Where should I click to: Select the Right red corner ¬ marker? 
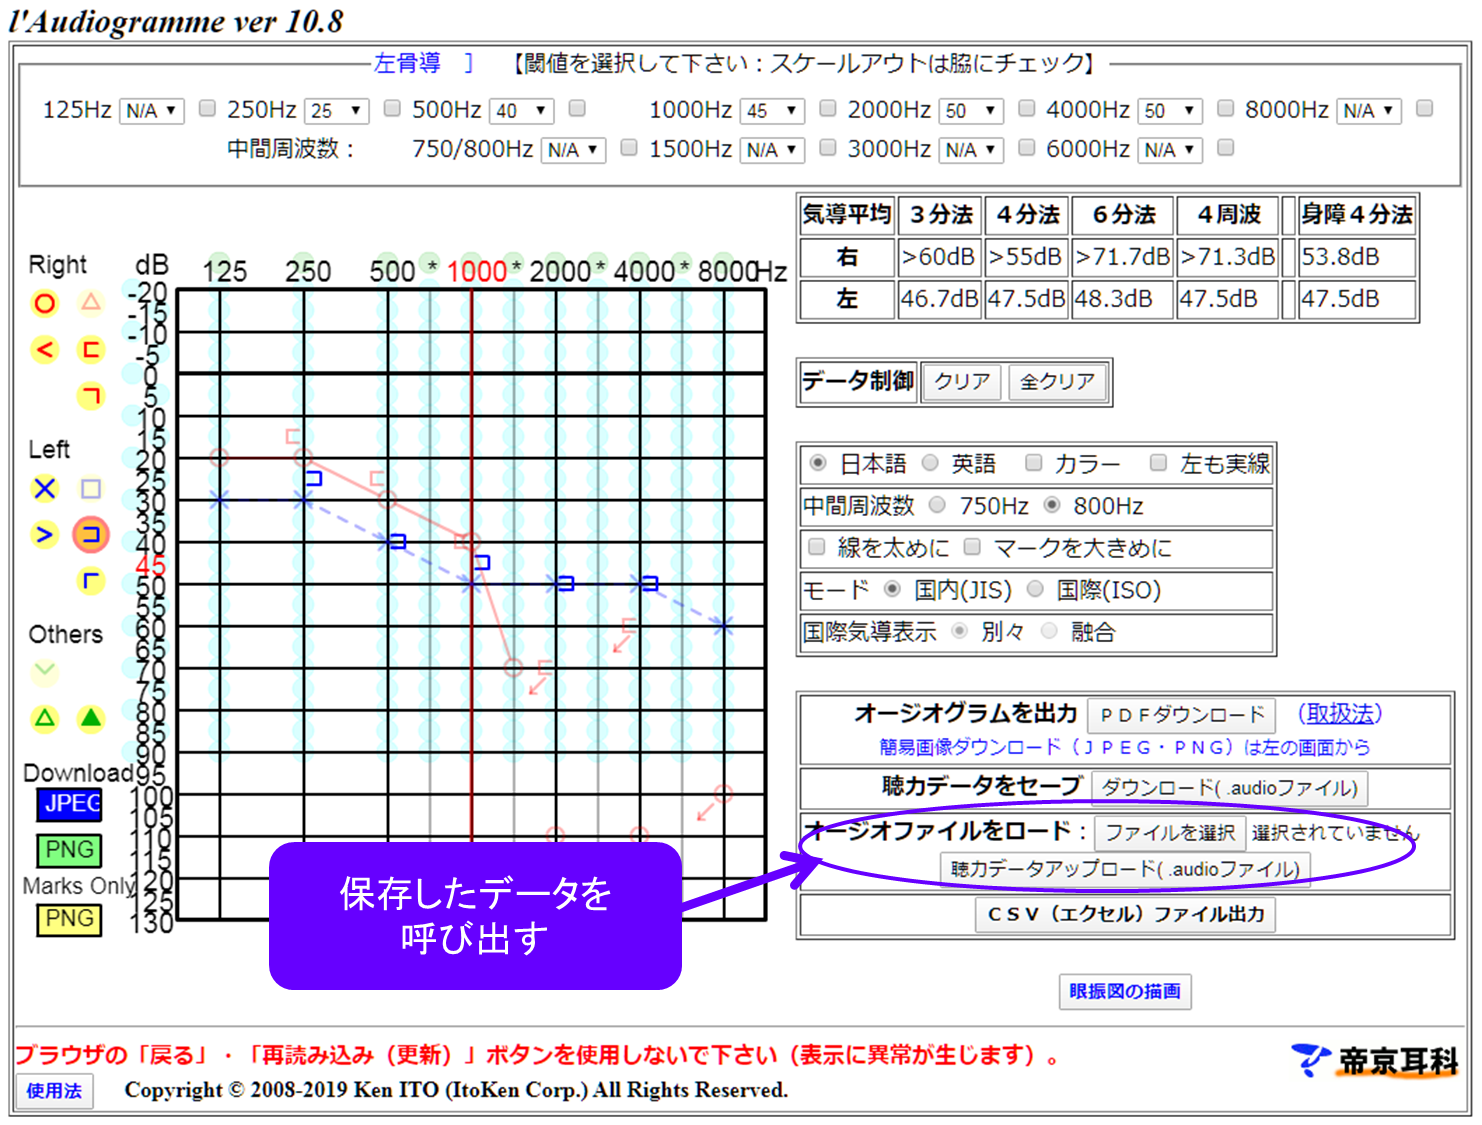click(x=91, y=396)
